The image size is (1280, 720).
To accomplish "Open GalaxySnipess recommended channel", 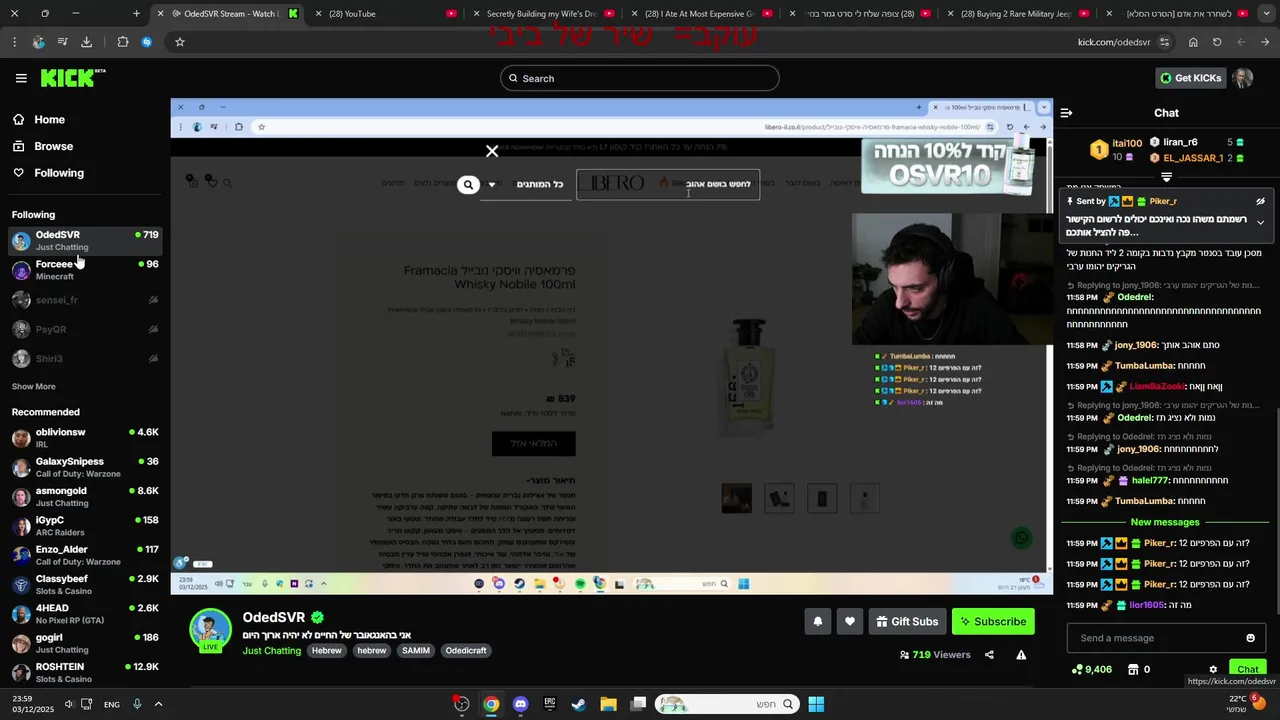I will 85,467.
